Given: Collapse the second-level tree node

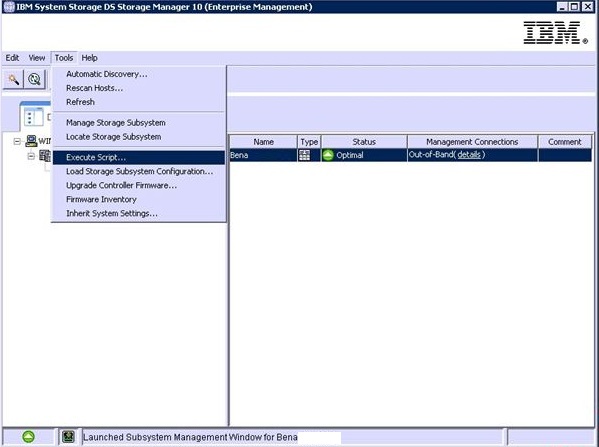Looking at the screenshot, I should (31, 156).
